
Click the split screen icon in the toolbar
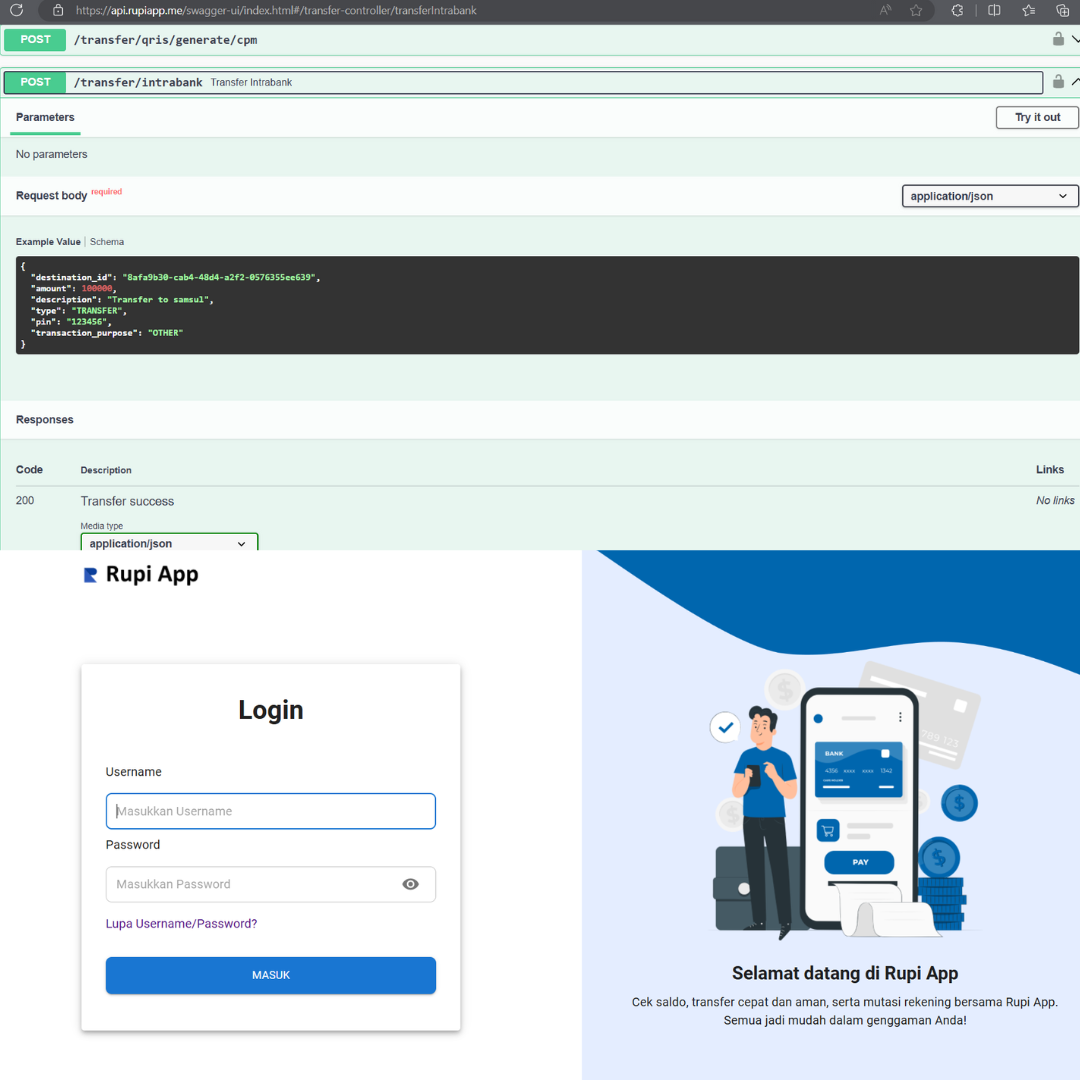click(x=993, y=11)
